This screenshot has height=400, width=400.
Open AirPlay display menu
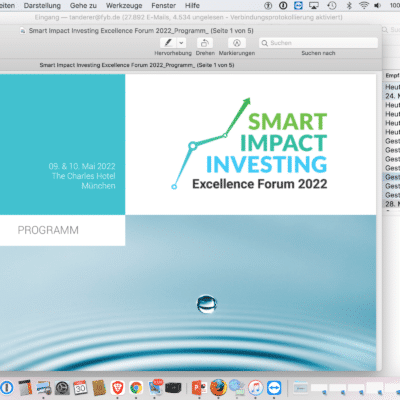tap(314, 5)
